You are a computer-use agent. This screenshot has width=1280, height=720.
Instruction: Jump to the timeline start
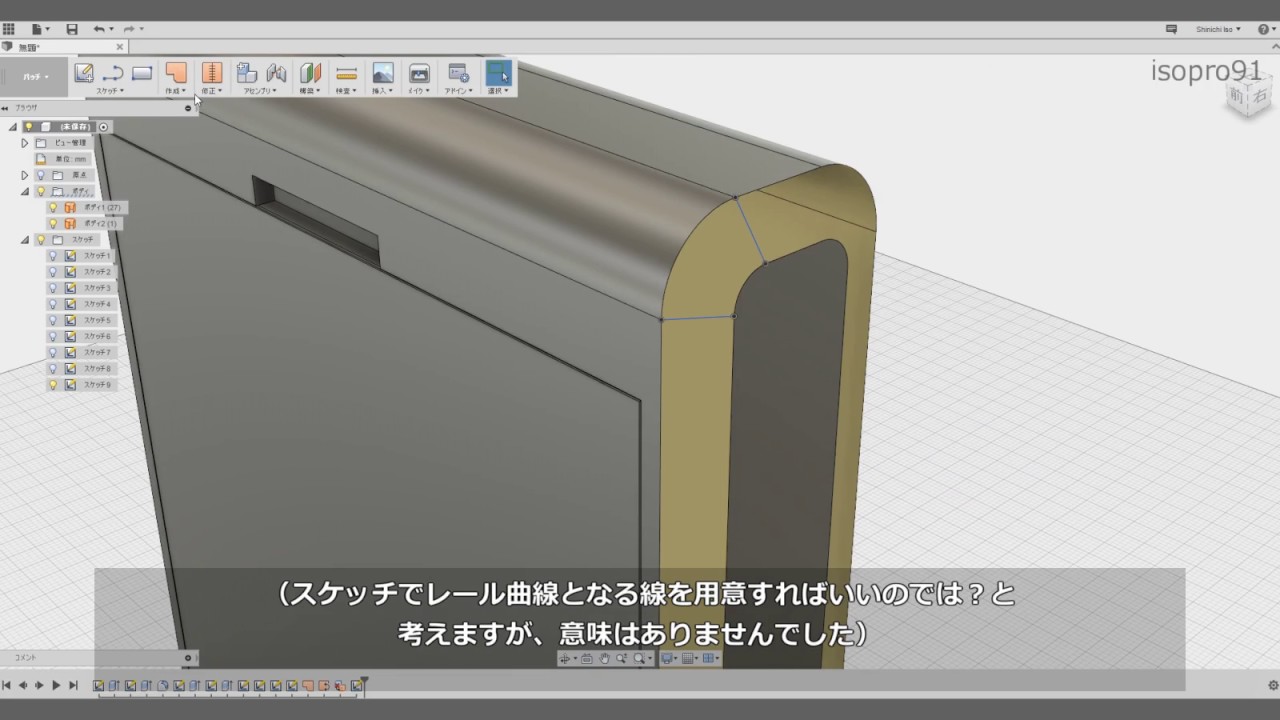click(x=6, y=685)
